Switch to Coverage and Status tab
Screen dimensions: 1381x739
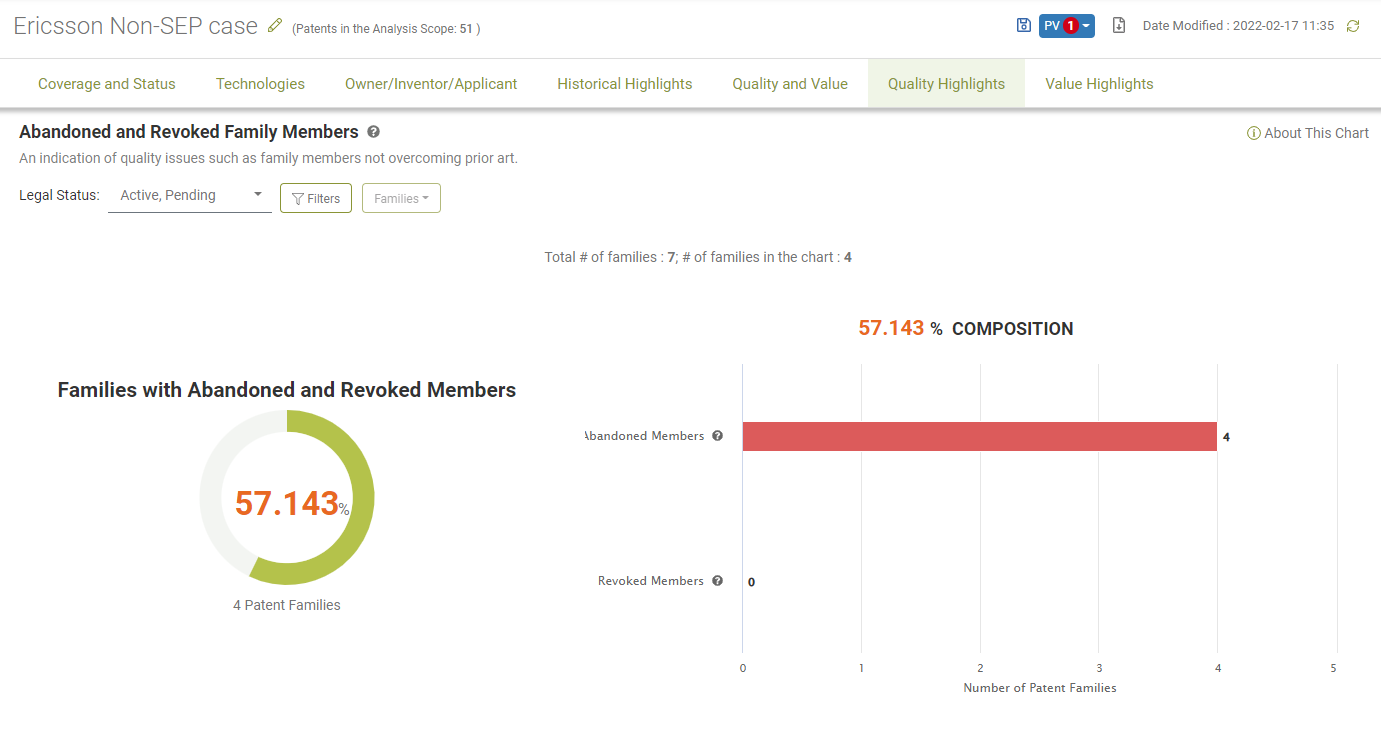pyautogui.click(x=107, y=84)
